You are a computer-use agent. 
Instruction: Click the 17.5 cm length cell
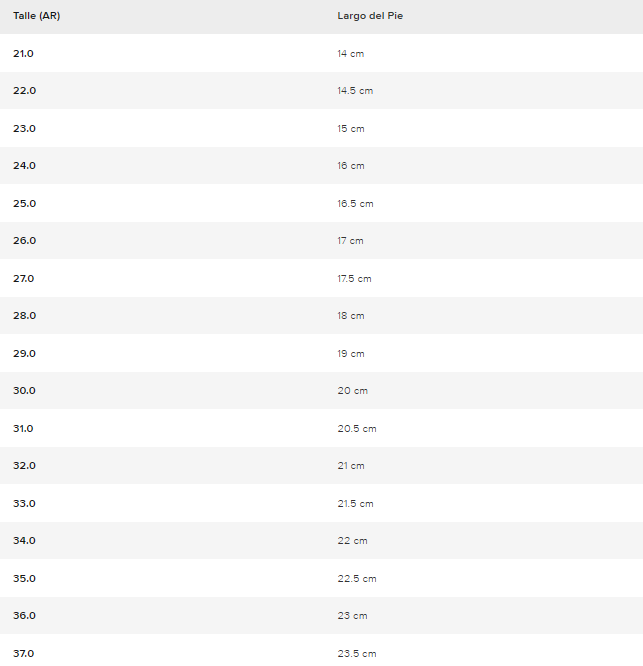coord(355,278)
